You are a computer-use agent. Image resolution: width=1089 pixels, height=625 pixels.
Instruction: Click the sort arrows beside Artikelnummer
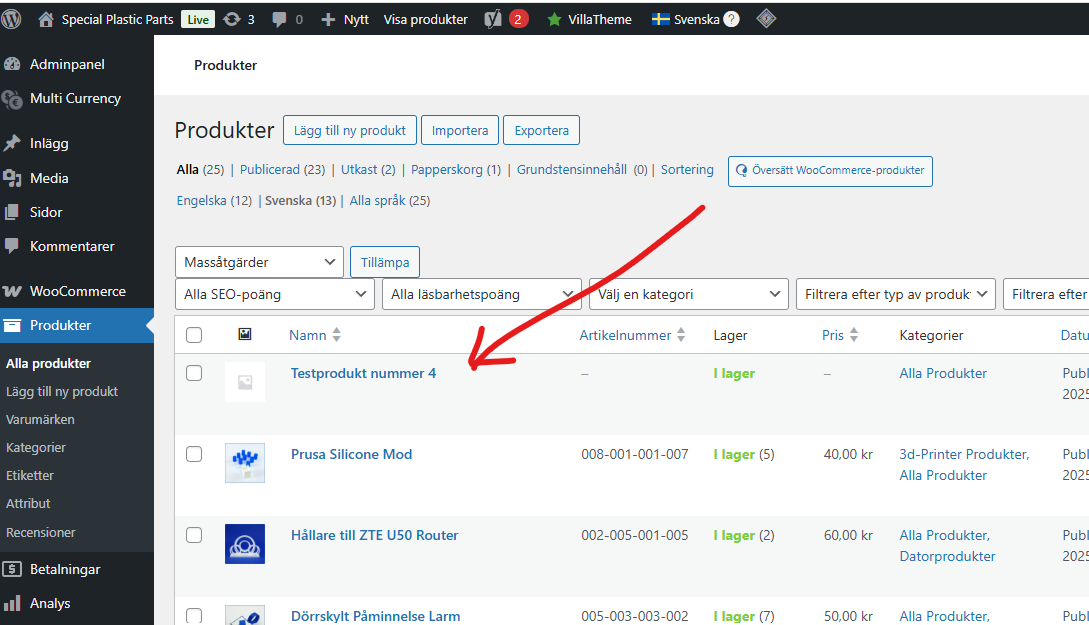tap(681, 335)
